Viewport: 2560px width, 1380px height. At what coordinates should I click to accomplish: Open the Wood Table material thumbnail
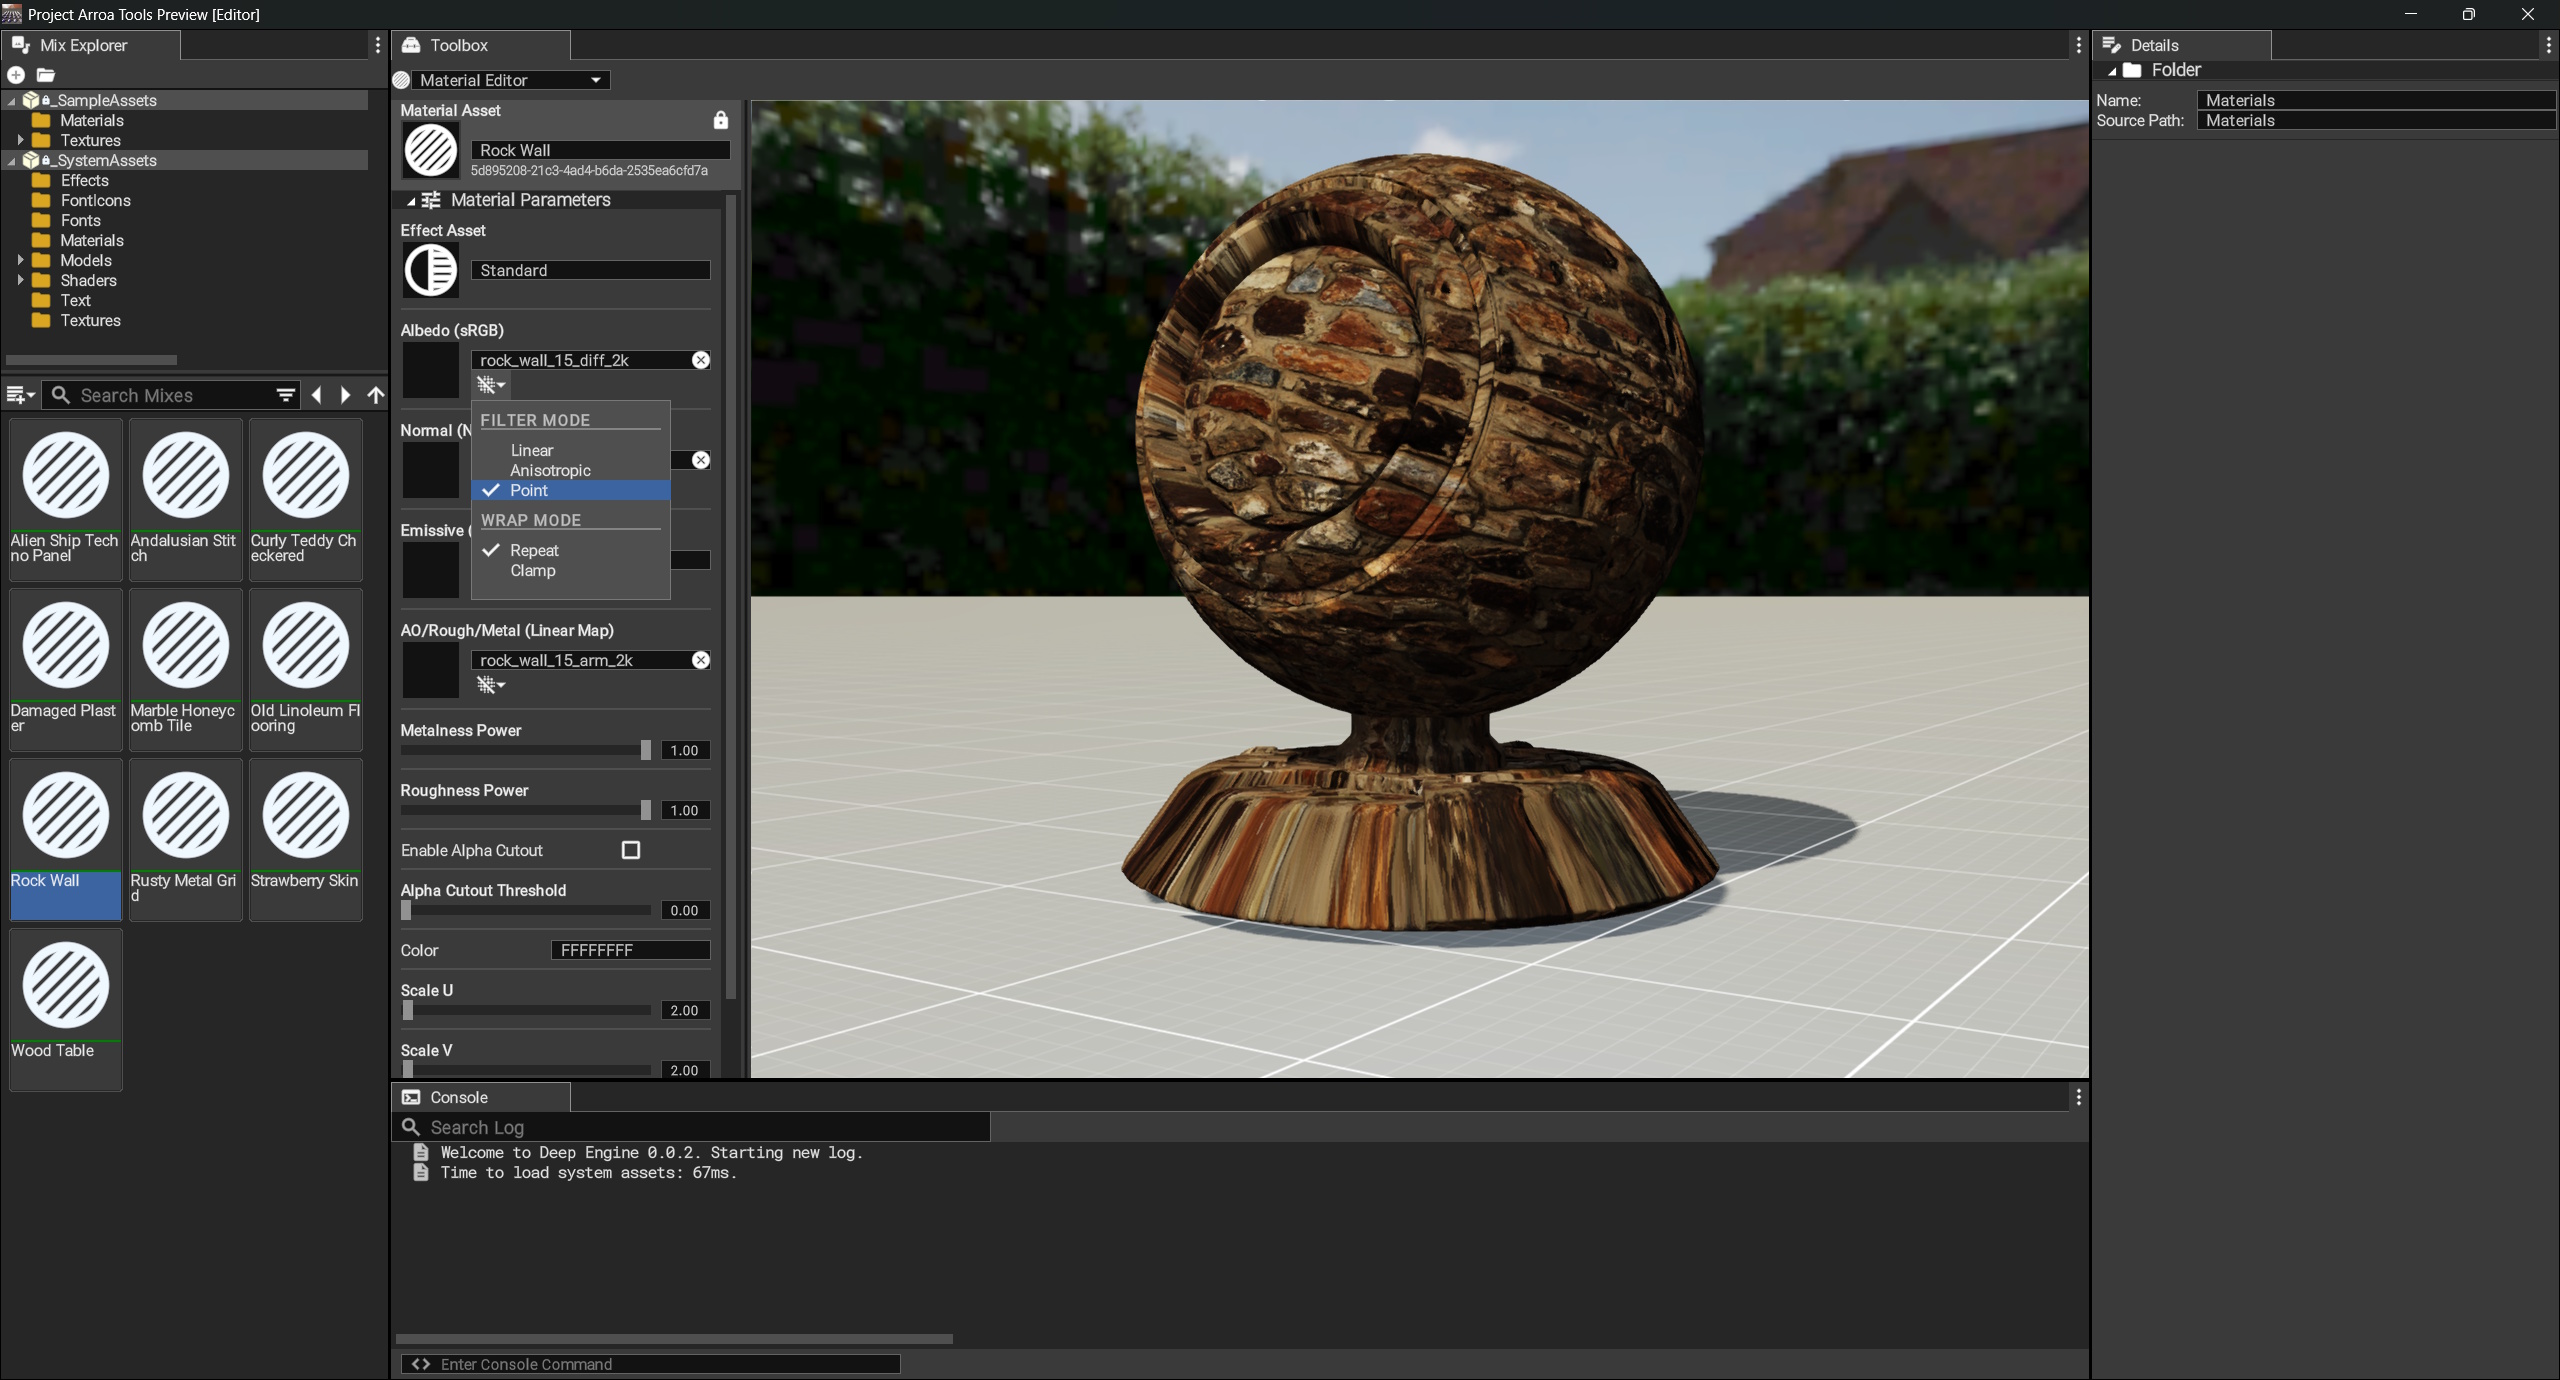pyautogui.click(x=66, y=986)
